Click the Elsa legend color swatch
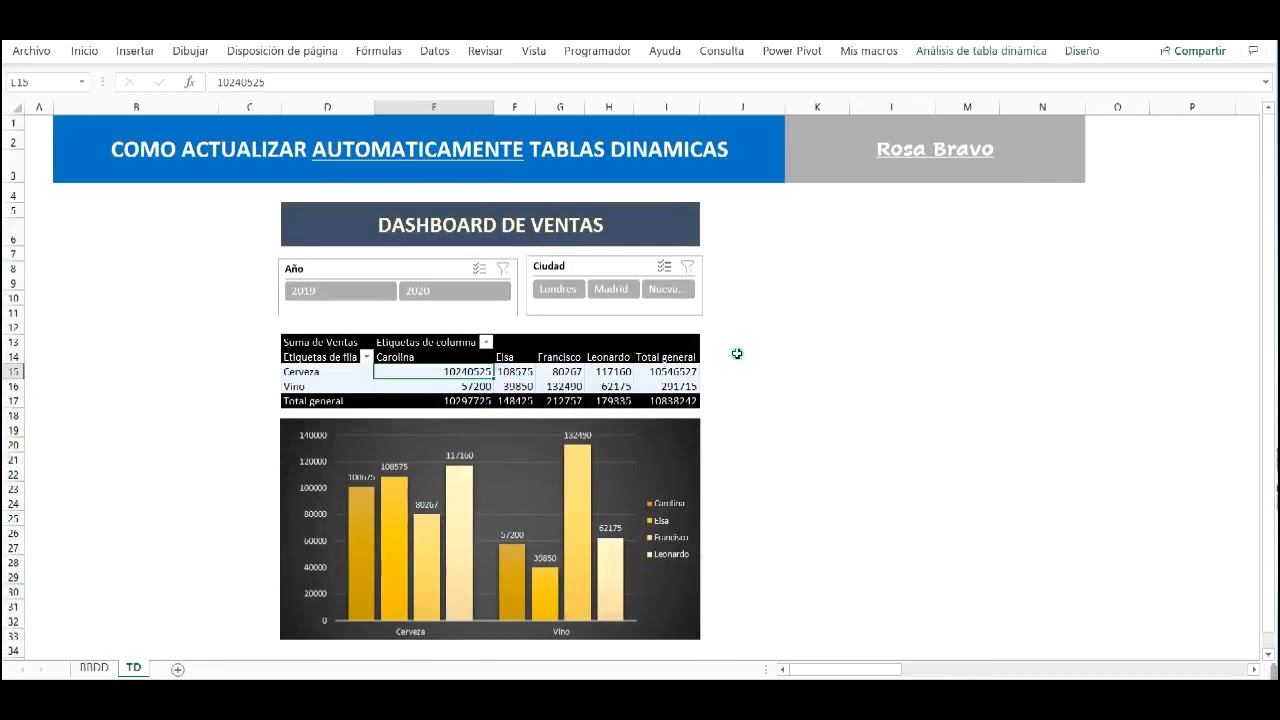Screen dimensions: 1280x720 (x=650, y=521)
